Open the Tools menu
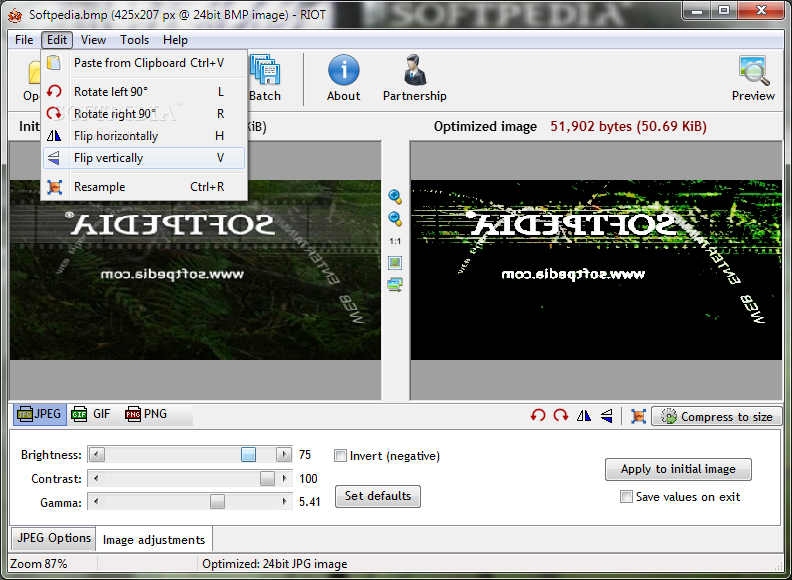792x580 pixels. pyautogui.click(x=134, y=40)
